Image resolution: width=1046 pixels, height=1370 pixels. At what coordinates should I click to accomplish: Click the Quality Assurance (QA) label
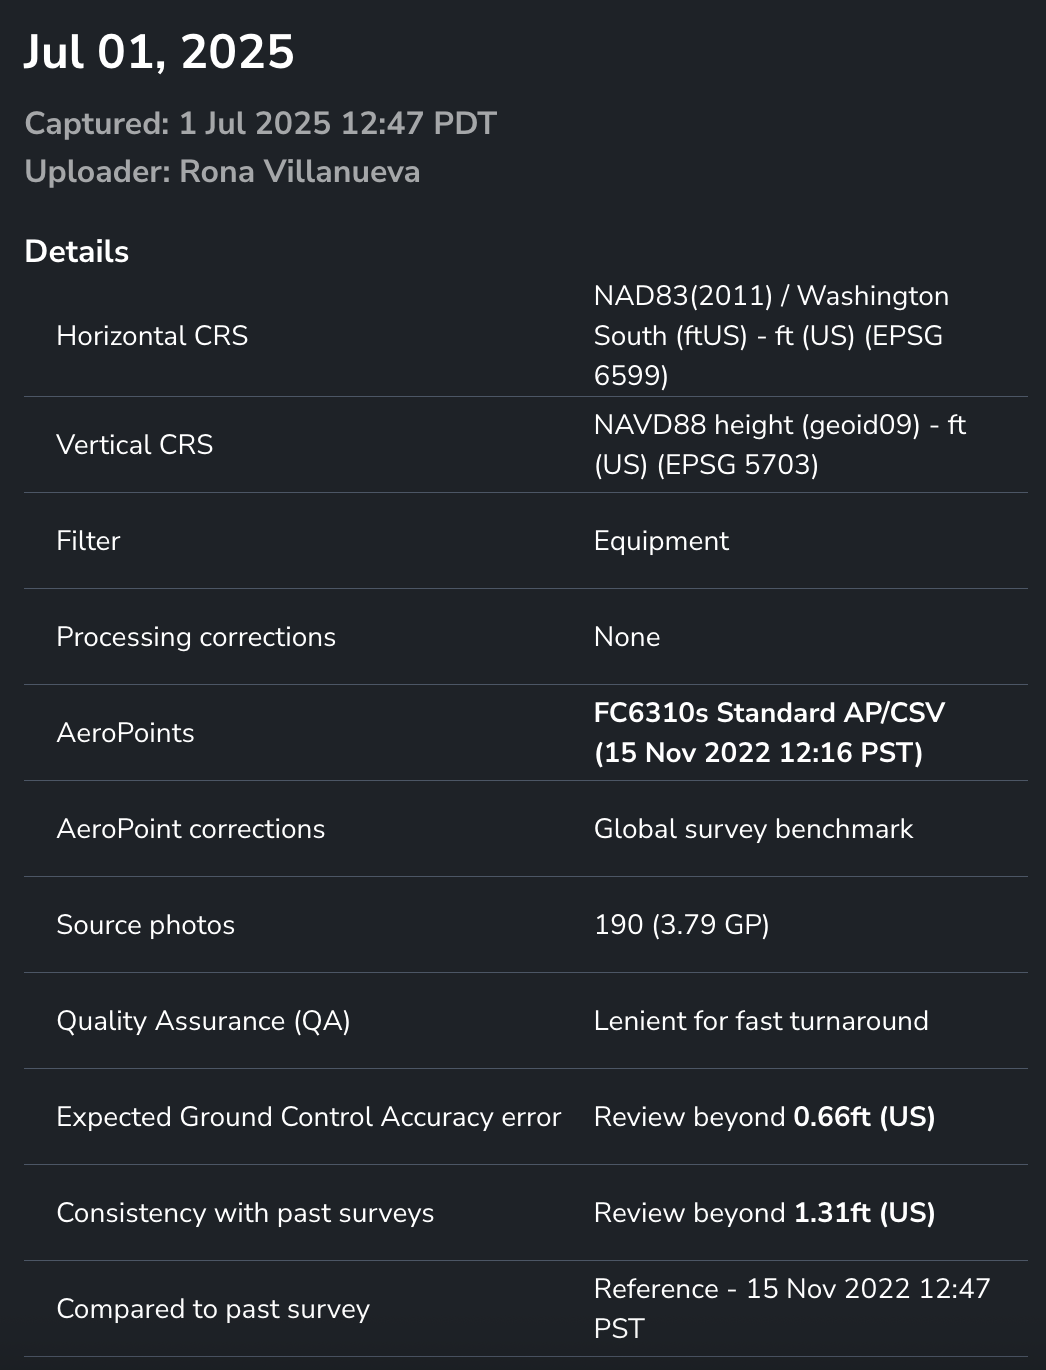pyautogui.click(x=203, y=1020)
